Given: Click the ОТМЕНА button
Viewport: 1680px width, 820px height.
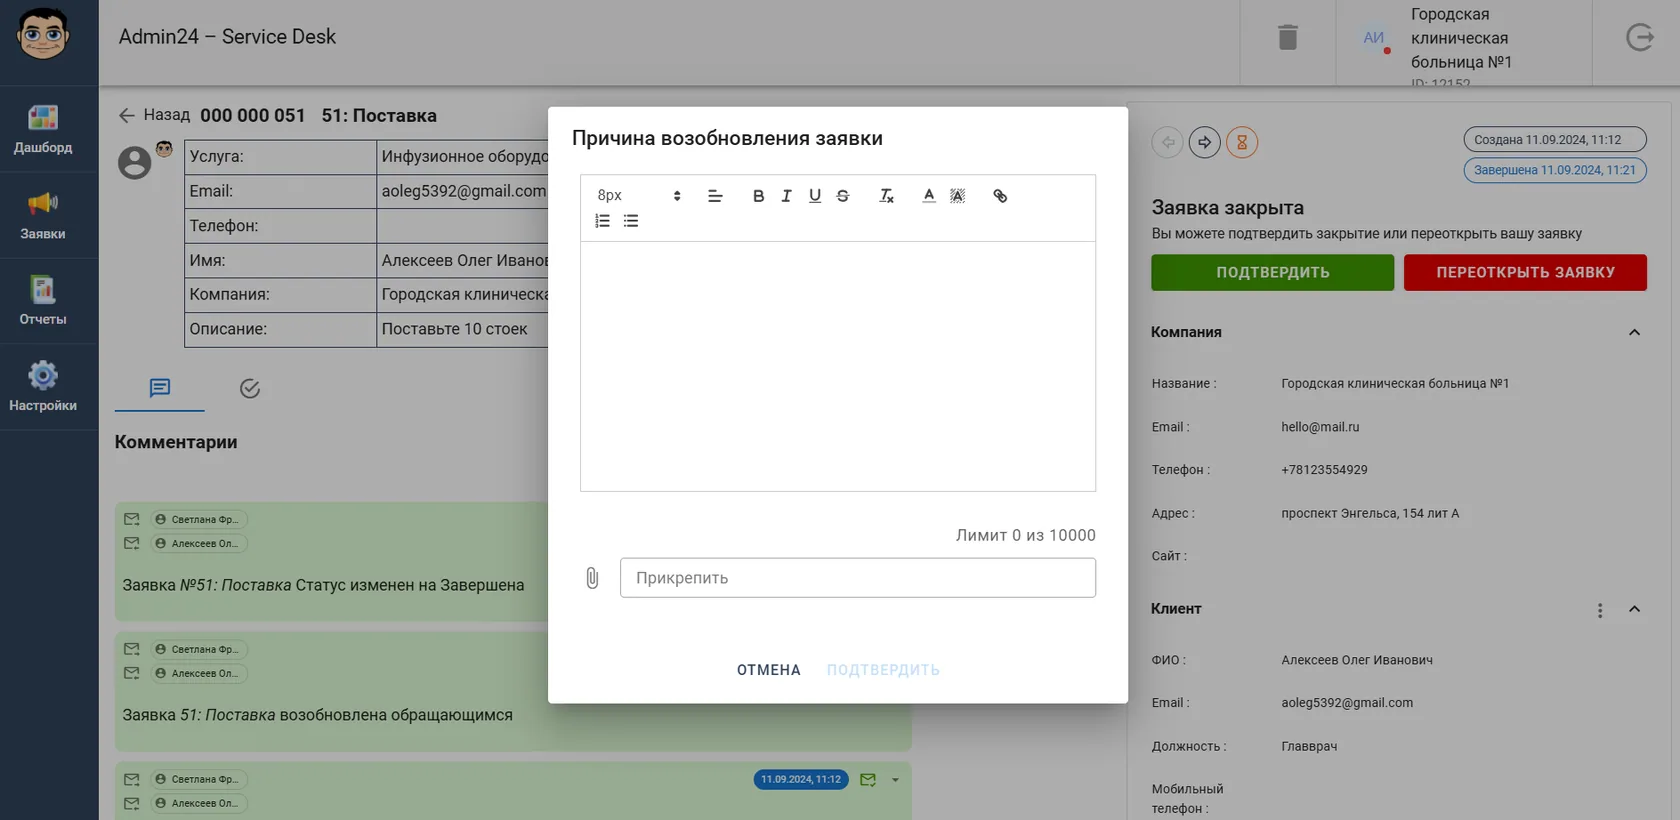Looking at the screenshot, I should pos(769,670).
